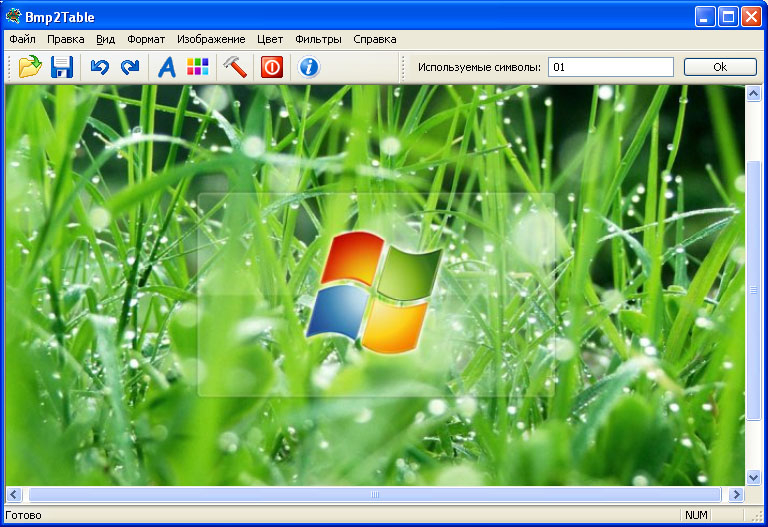This screenshot has width=768, height=527.
Task: Click the vertical scrollbar down arrow
Action: tap(753, 477)
